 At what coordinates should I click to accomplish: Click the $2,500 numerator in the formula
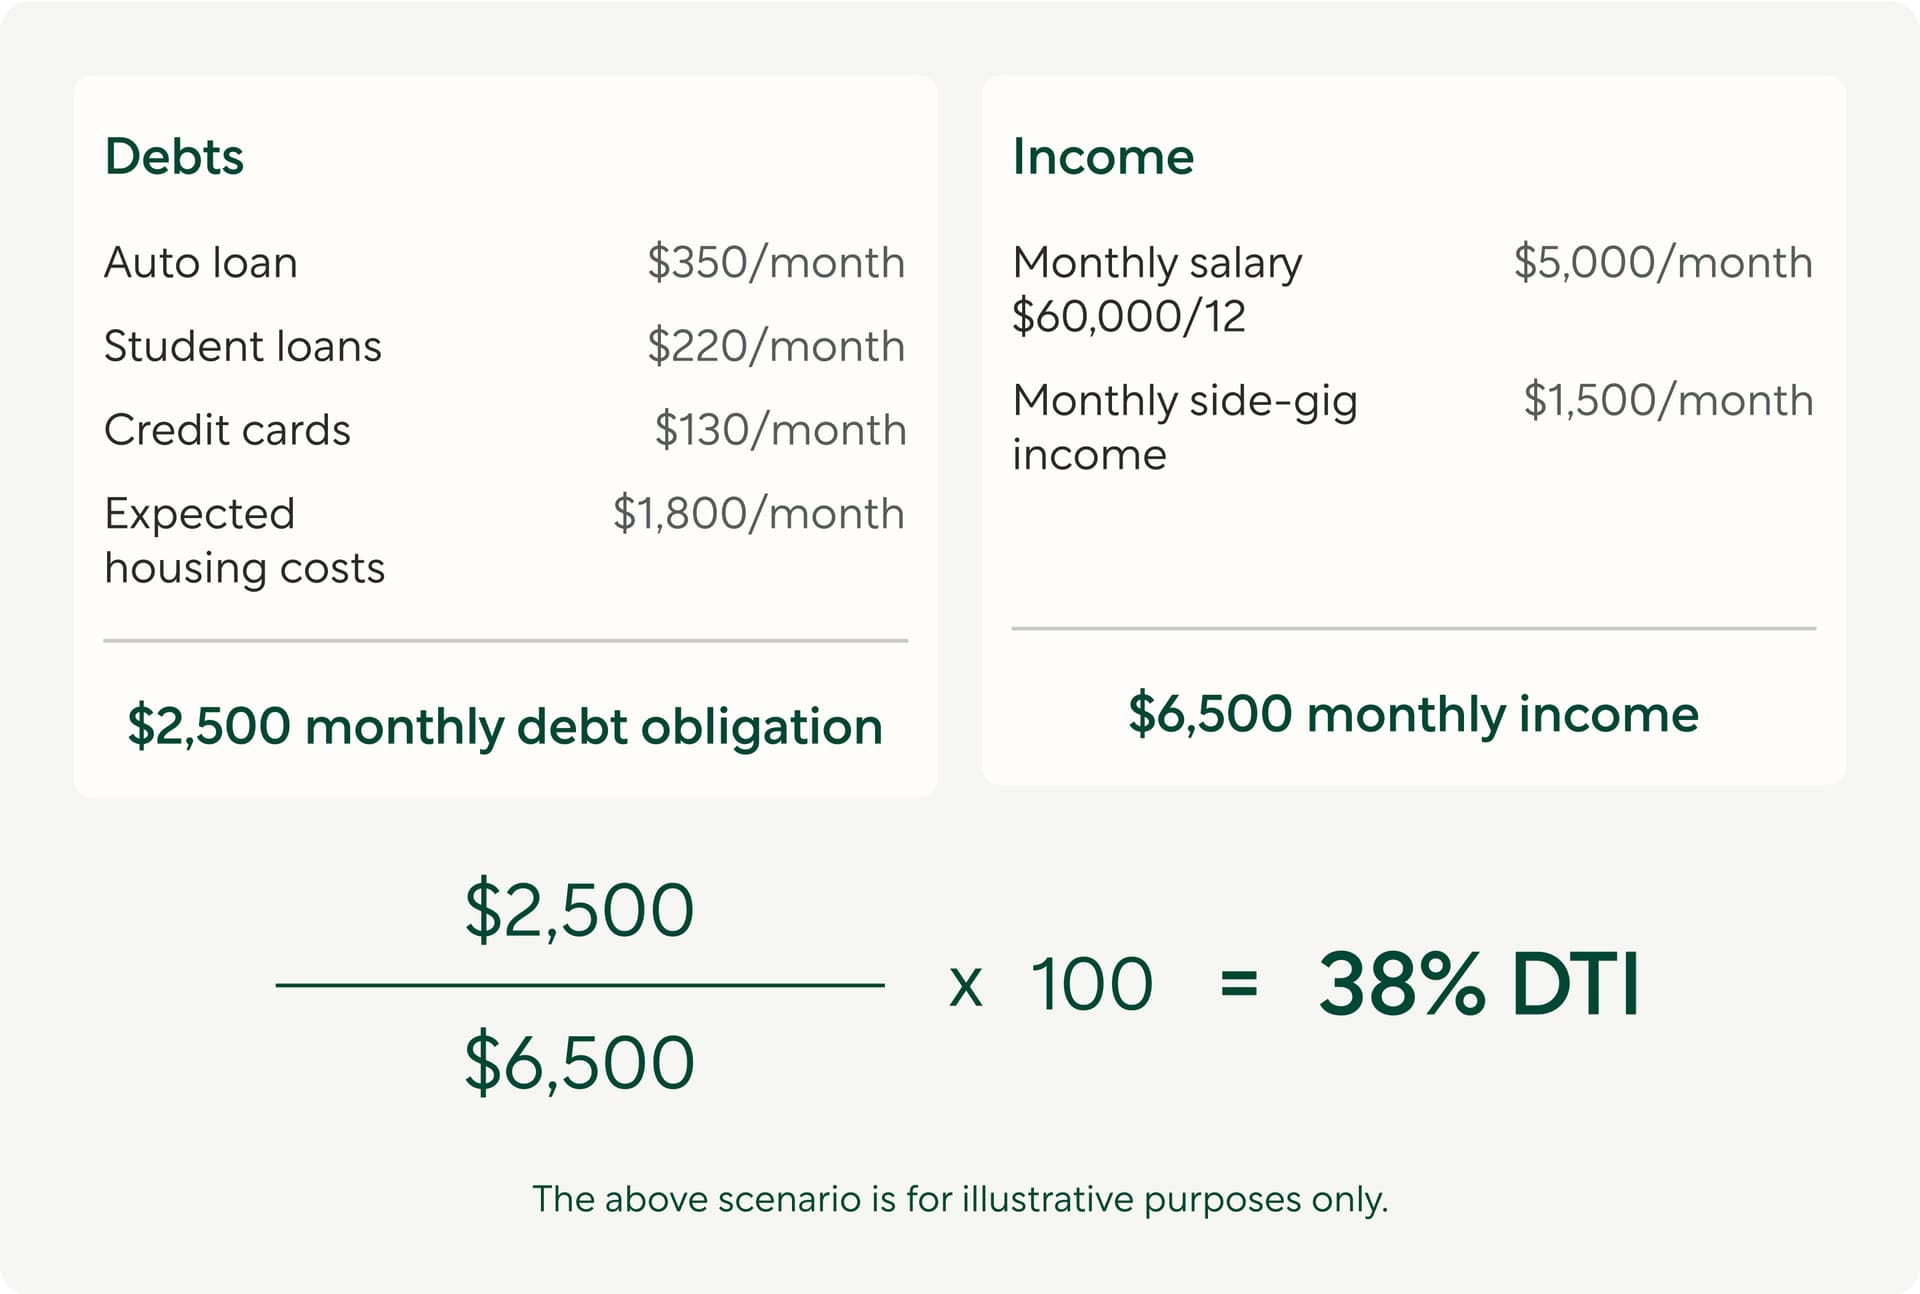tap(579, 910)
